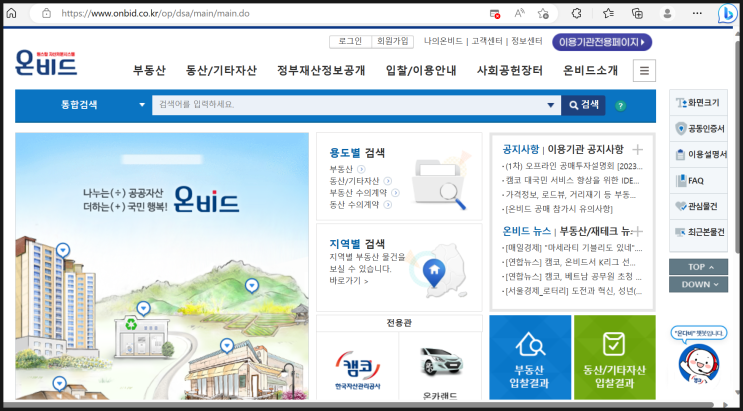Switch to 이용기관 공지사항 tab
The image size is (743, 411).
coord(586,149)
